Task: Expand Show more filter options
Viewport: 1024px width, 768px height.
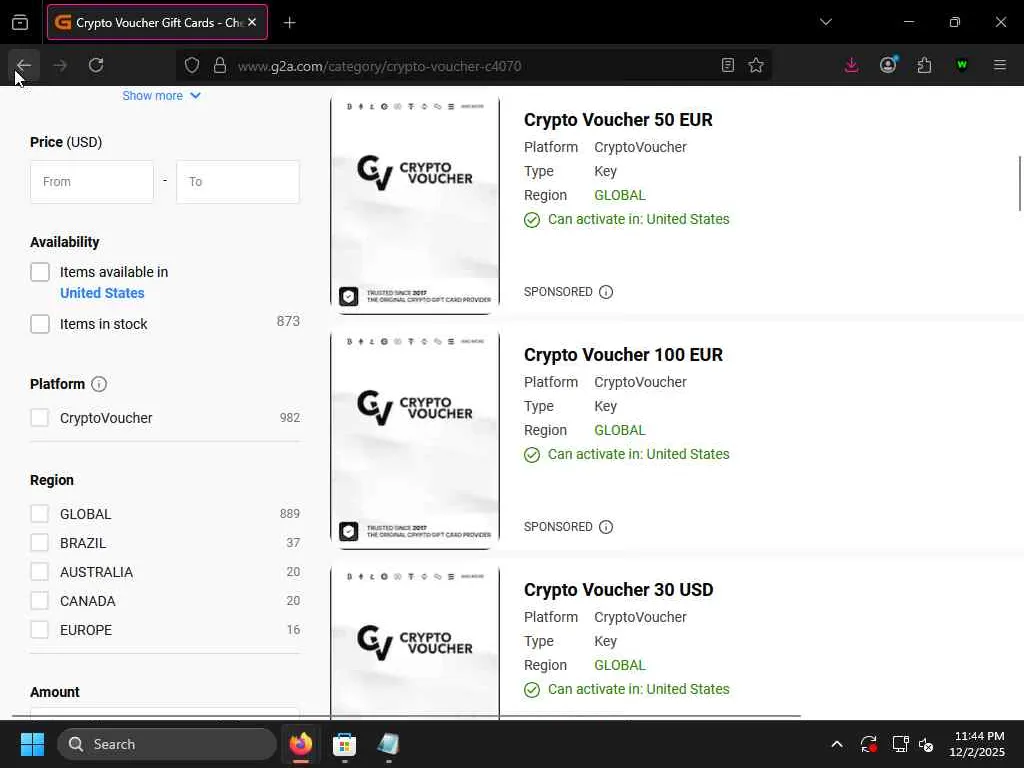Action: 161,96
